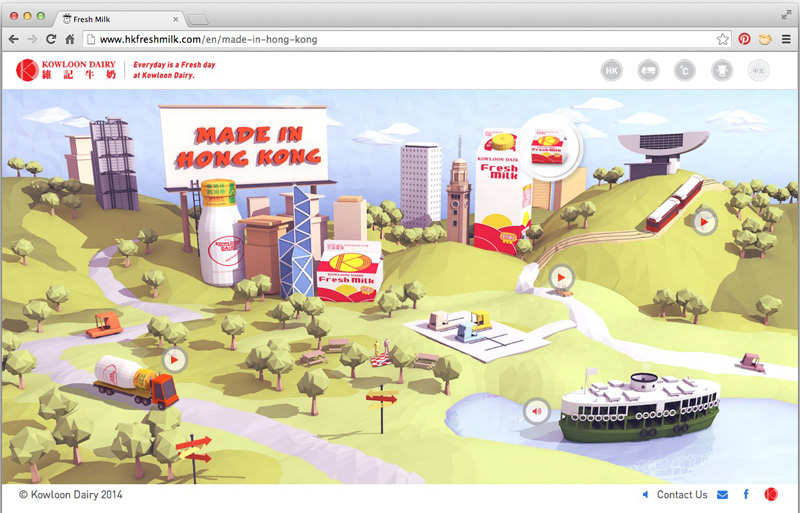The width and height of the screenshot is (800, 513).
Task: Go back to the previous page
Action: point(14,39)
